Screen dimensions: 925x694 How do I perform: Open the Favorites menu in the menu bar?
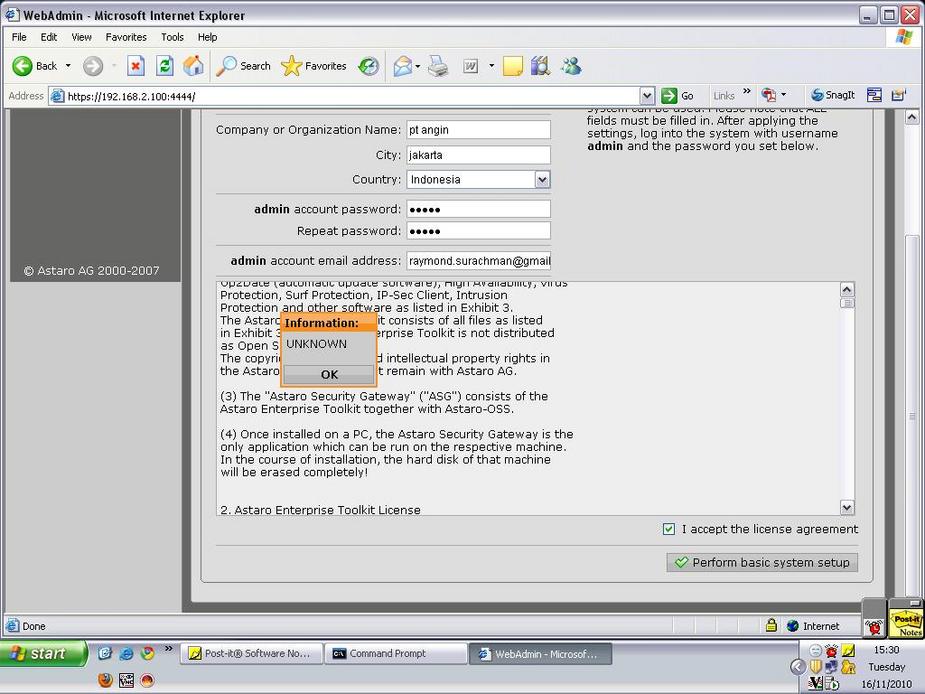[126, 37]
